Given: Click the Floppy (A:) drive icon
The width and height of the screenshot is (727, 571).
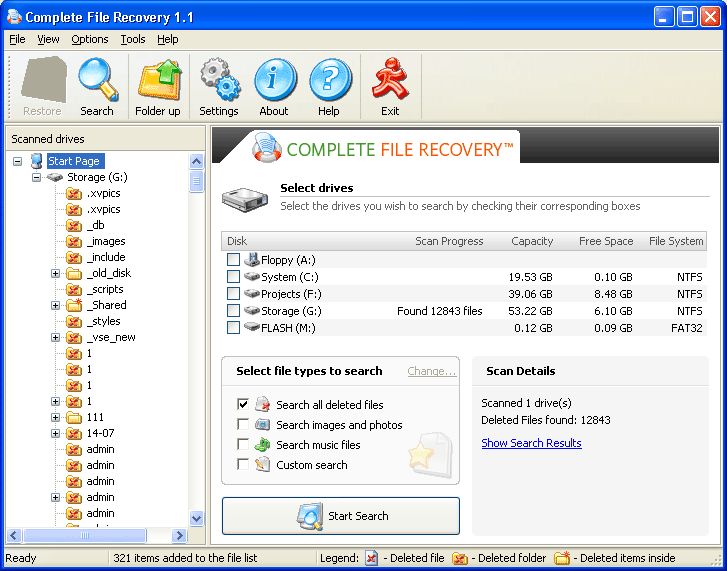Looking at the screenshot, I should tap(251, 260).
